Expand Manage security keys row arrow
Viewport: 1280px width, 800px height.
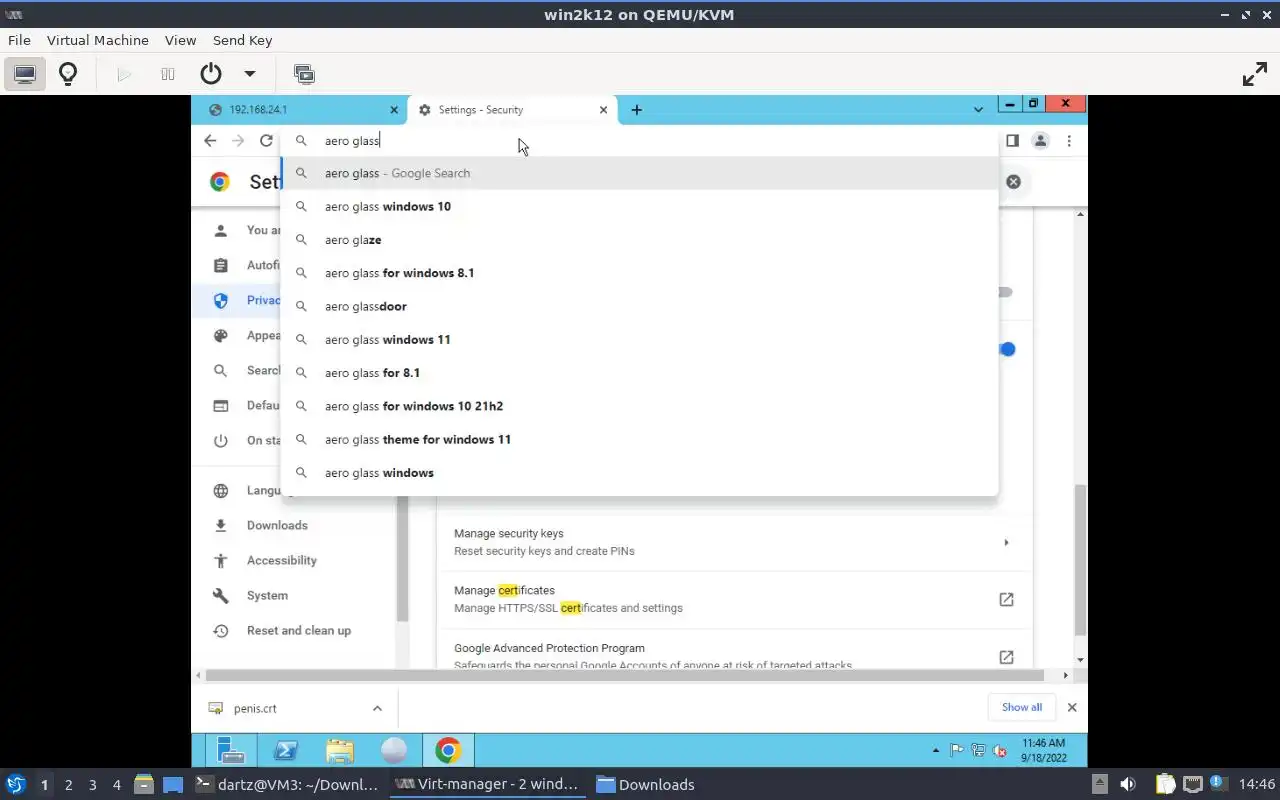click(1006, 542)
